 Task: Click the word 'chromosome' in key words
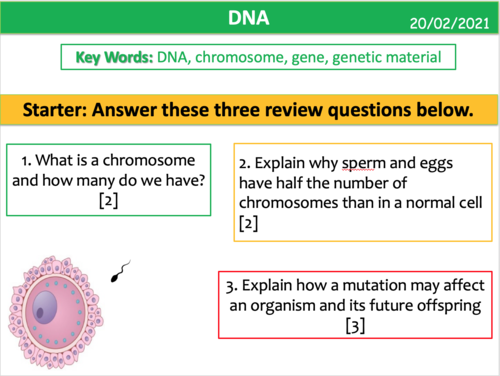click(x=241, y=57)
